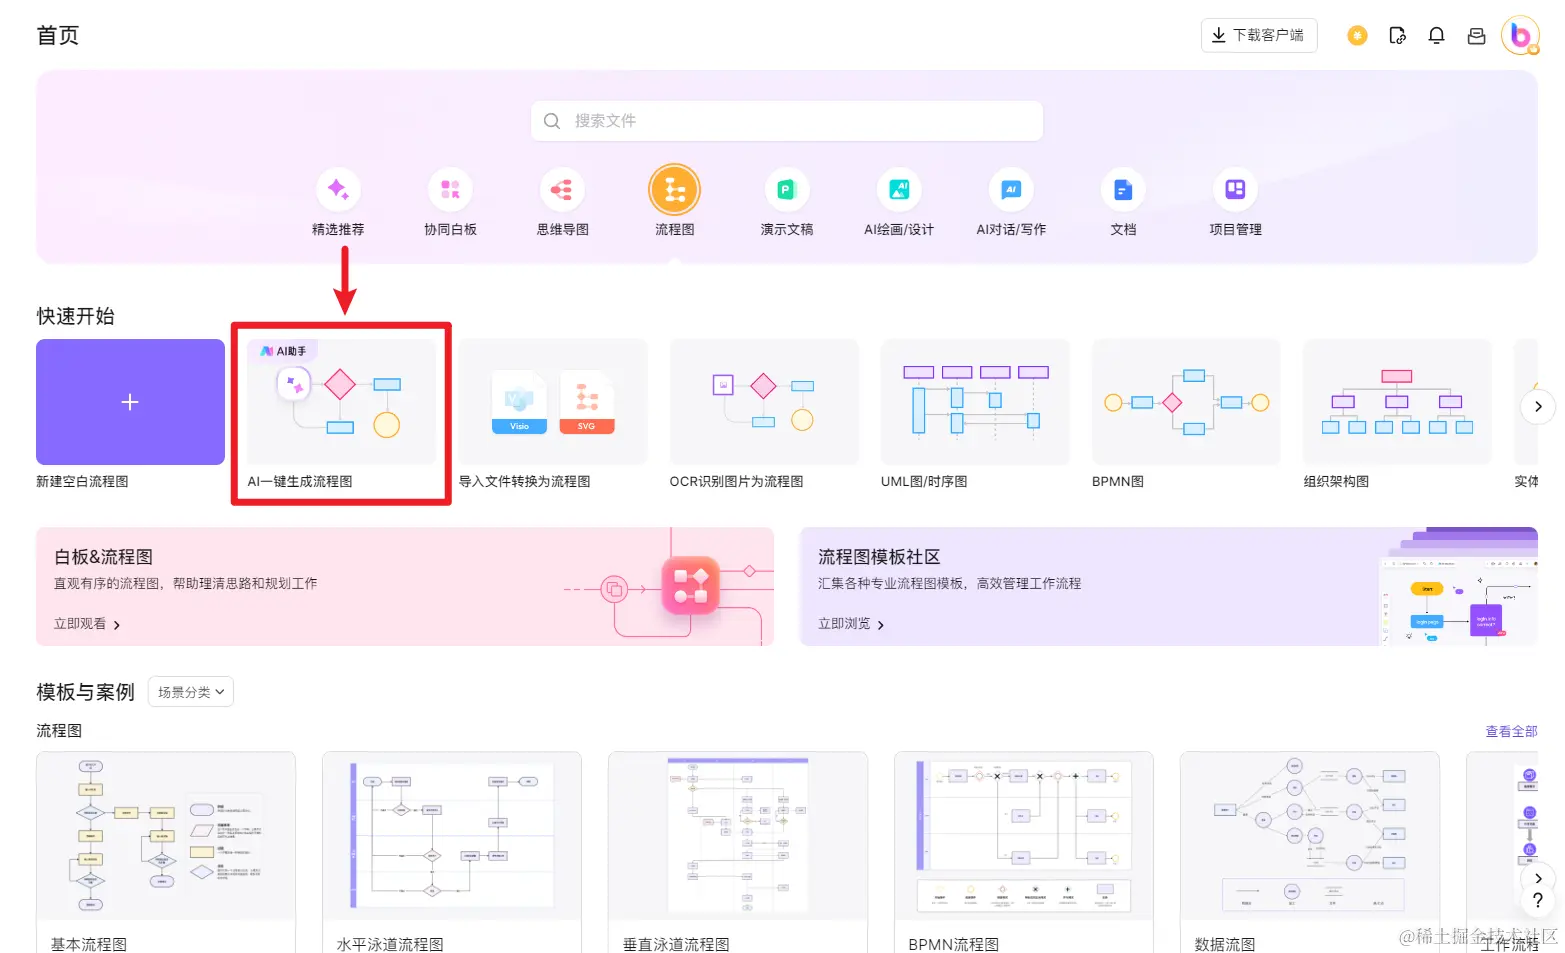Open the 场景分类 dropdown
The height and width of the screenshot is (953, 1565).
click(191, 692)
